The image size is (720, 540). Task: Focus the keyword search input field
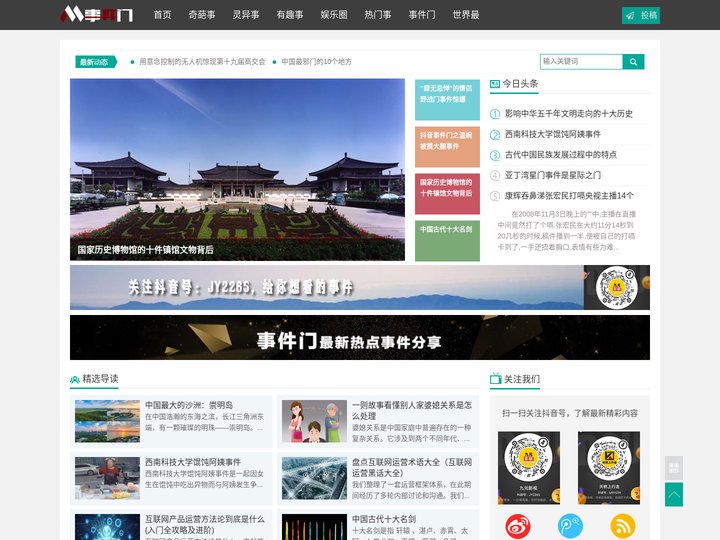[581, 62]
